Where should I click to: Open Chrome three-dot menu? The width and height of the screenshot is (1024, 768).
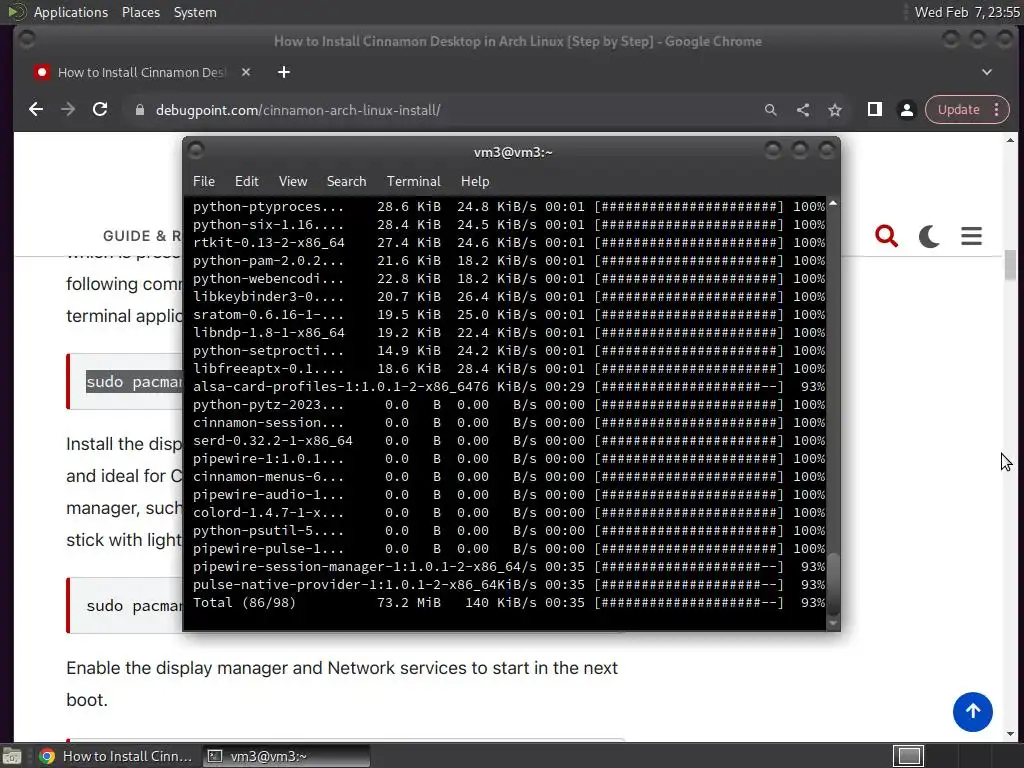pyautogui.click(x=997, y=110)
